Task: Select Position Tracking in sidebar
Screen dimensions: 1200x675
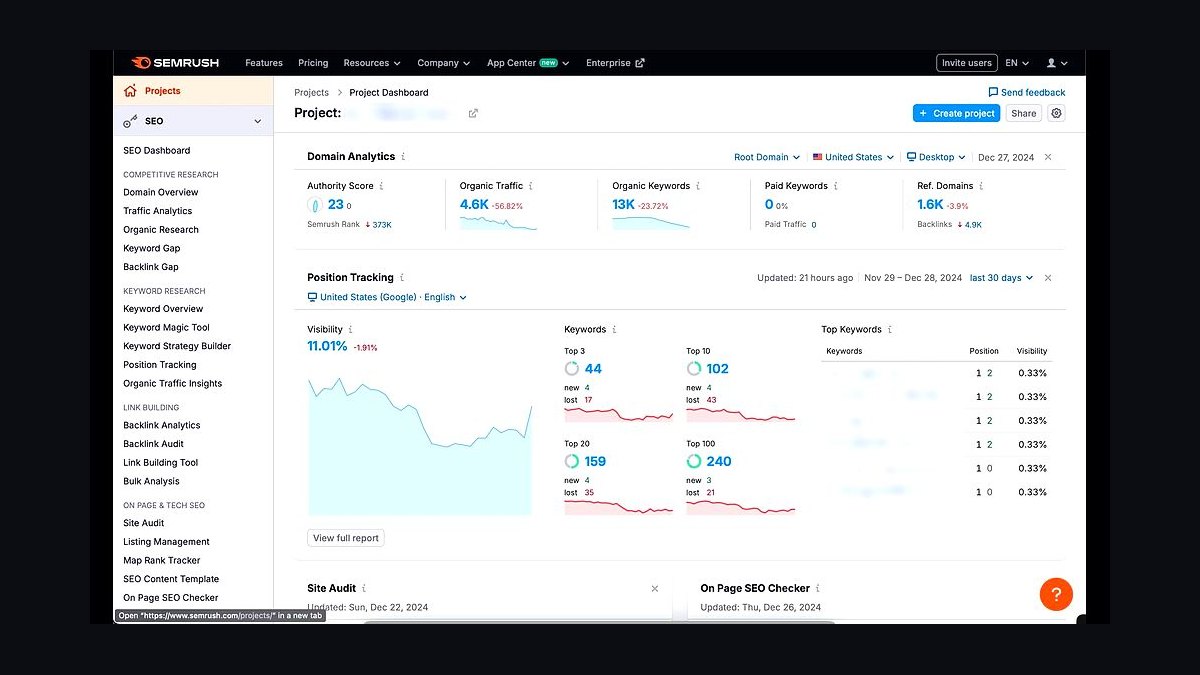Action: pyautogui.click(x=160, y=365)
